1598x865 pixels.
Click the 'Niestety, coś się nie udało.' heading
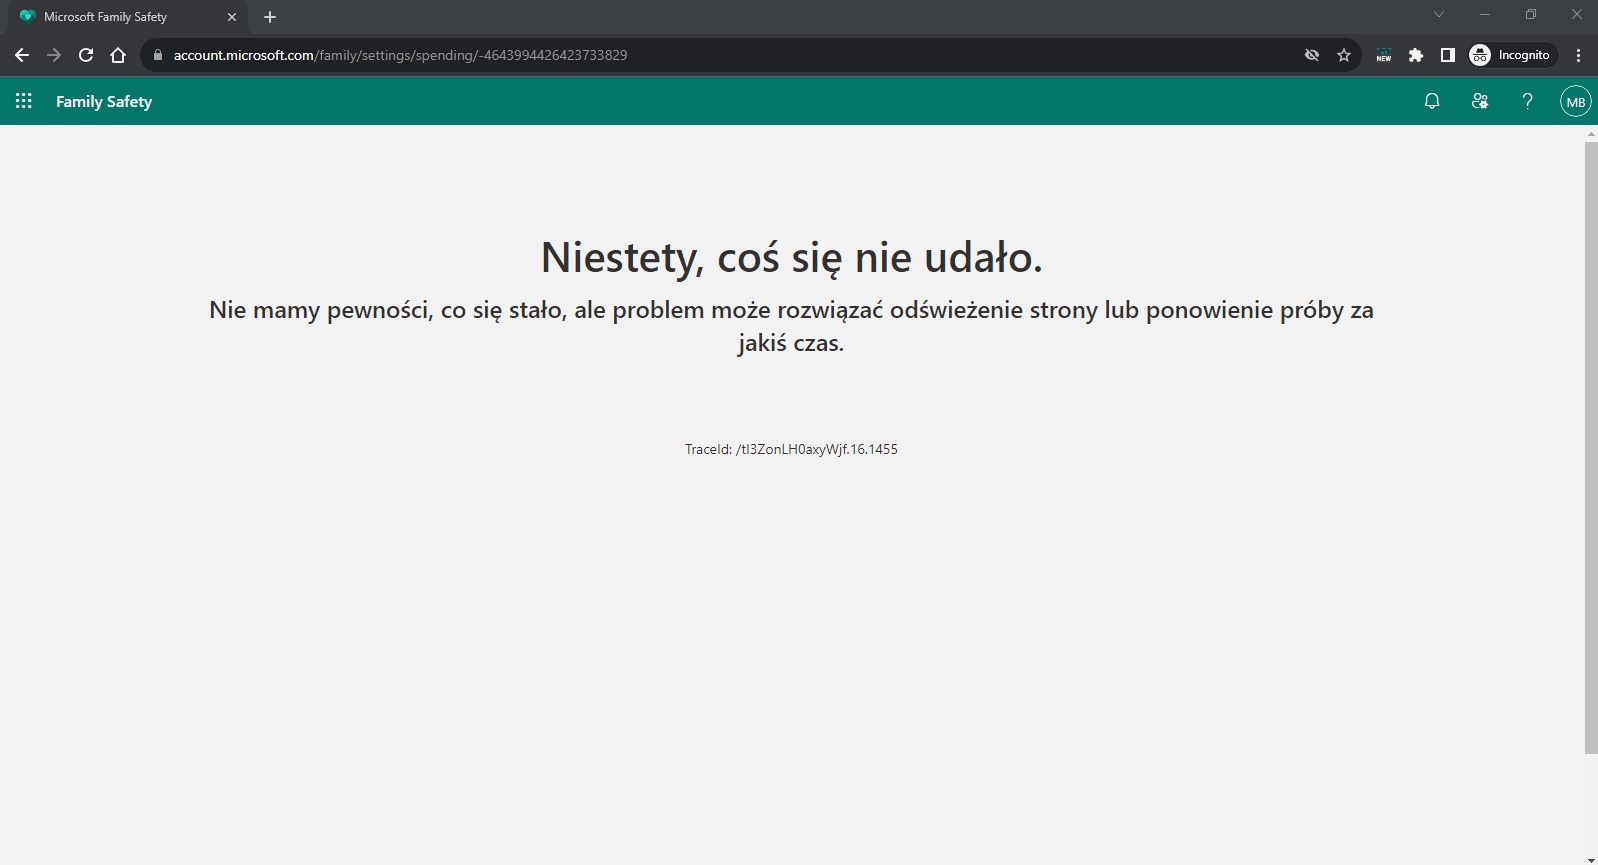791,258
